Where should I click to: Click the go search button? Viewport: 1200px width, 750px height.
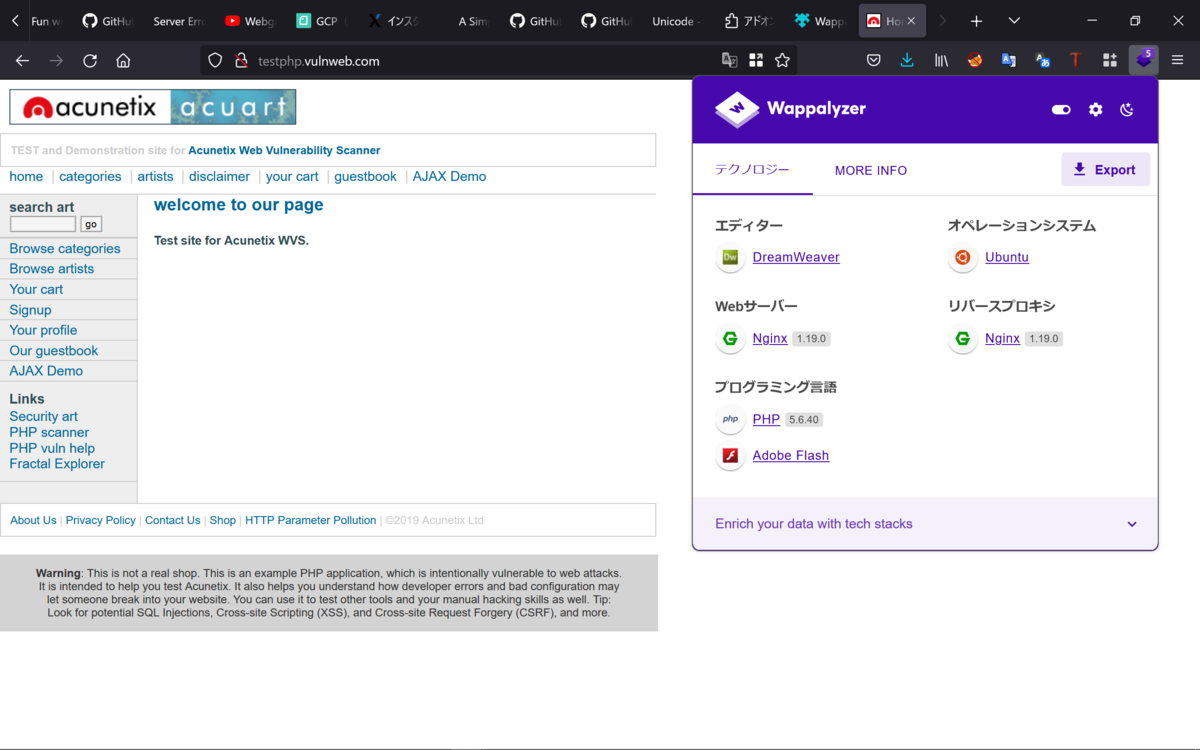(91, 224)
